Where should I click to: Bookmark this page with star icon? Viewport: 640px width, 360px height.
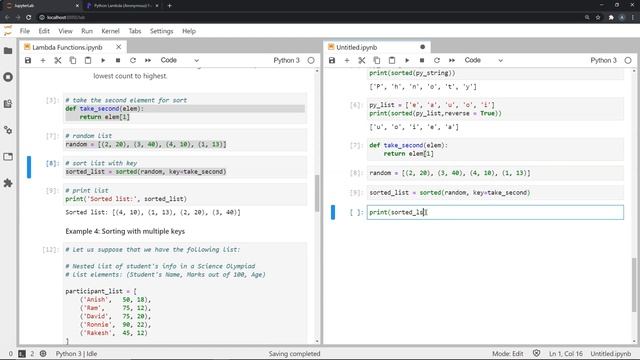[598, 18]
